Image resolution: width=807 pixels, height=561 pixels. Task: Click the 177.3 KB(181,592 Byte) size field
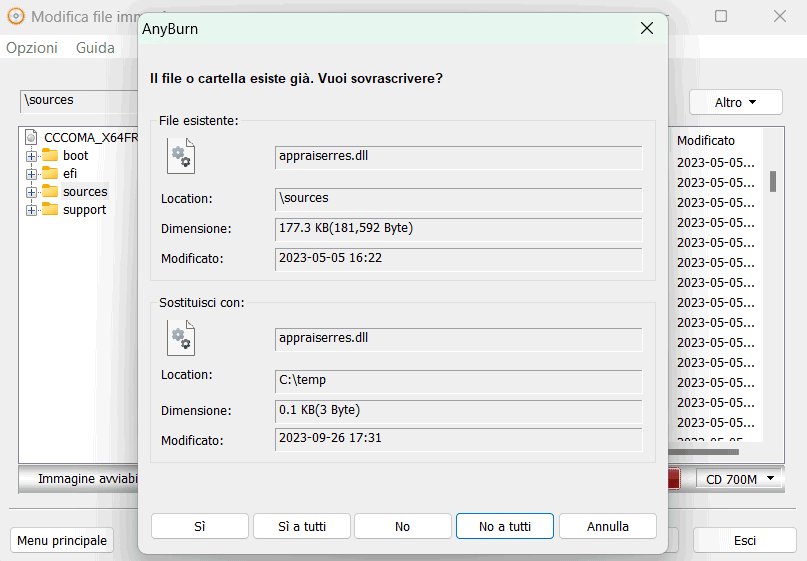[459, 229]
